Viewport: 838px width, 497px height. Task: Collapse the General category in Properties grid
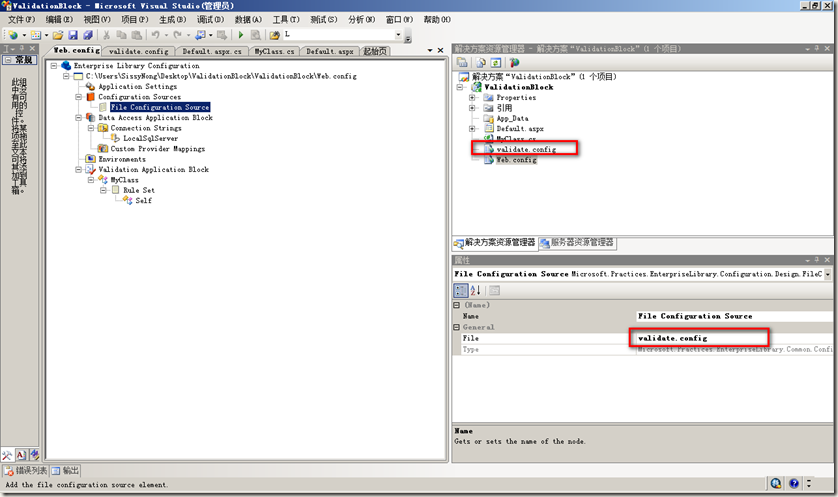456,327
